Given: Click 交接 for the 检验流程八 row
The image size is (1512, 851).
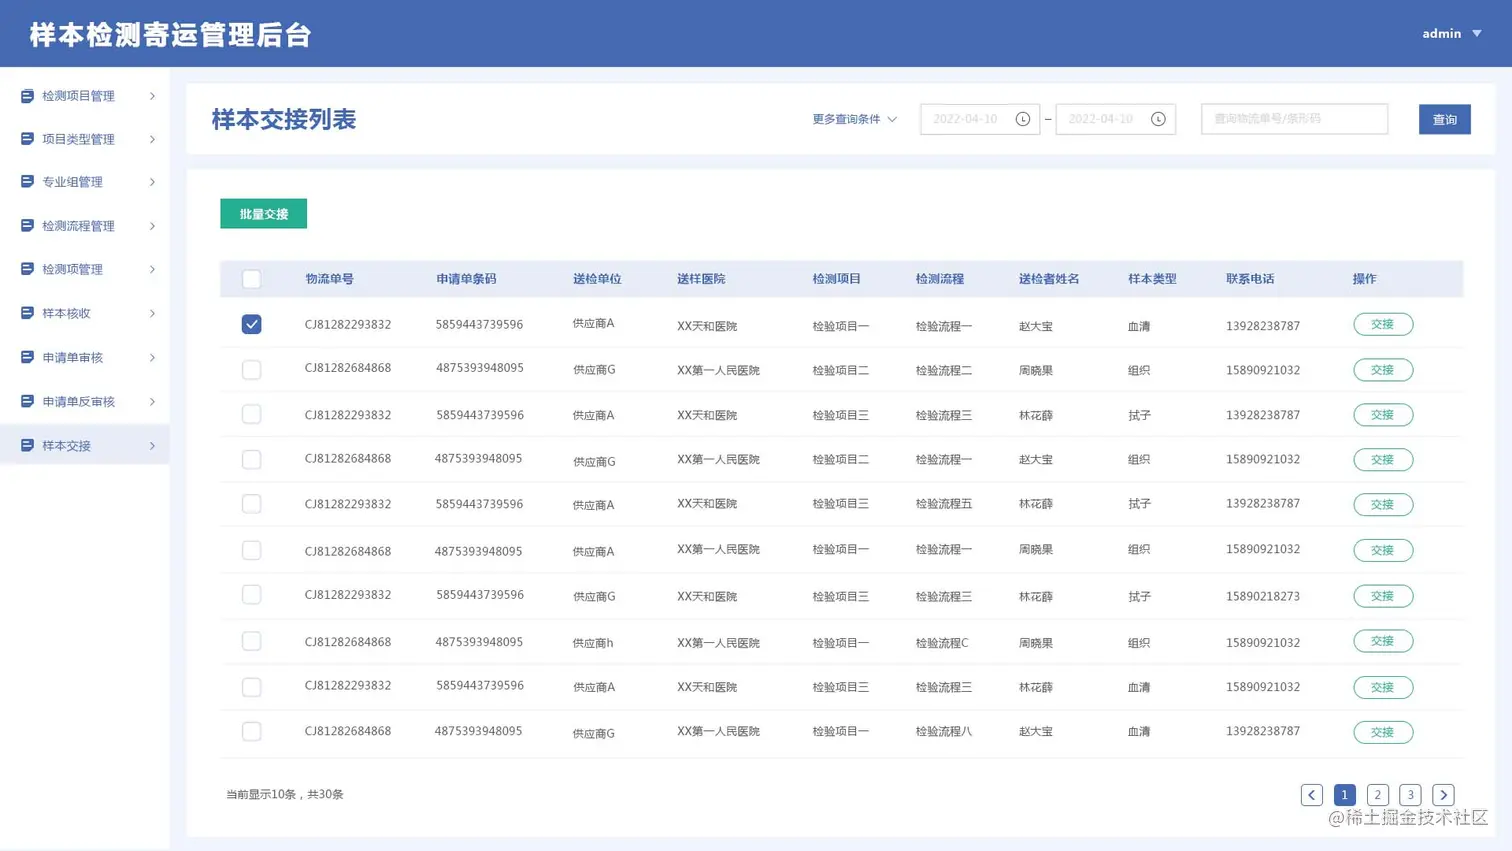Looking at the screenshot, I should [1383, 732].
